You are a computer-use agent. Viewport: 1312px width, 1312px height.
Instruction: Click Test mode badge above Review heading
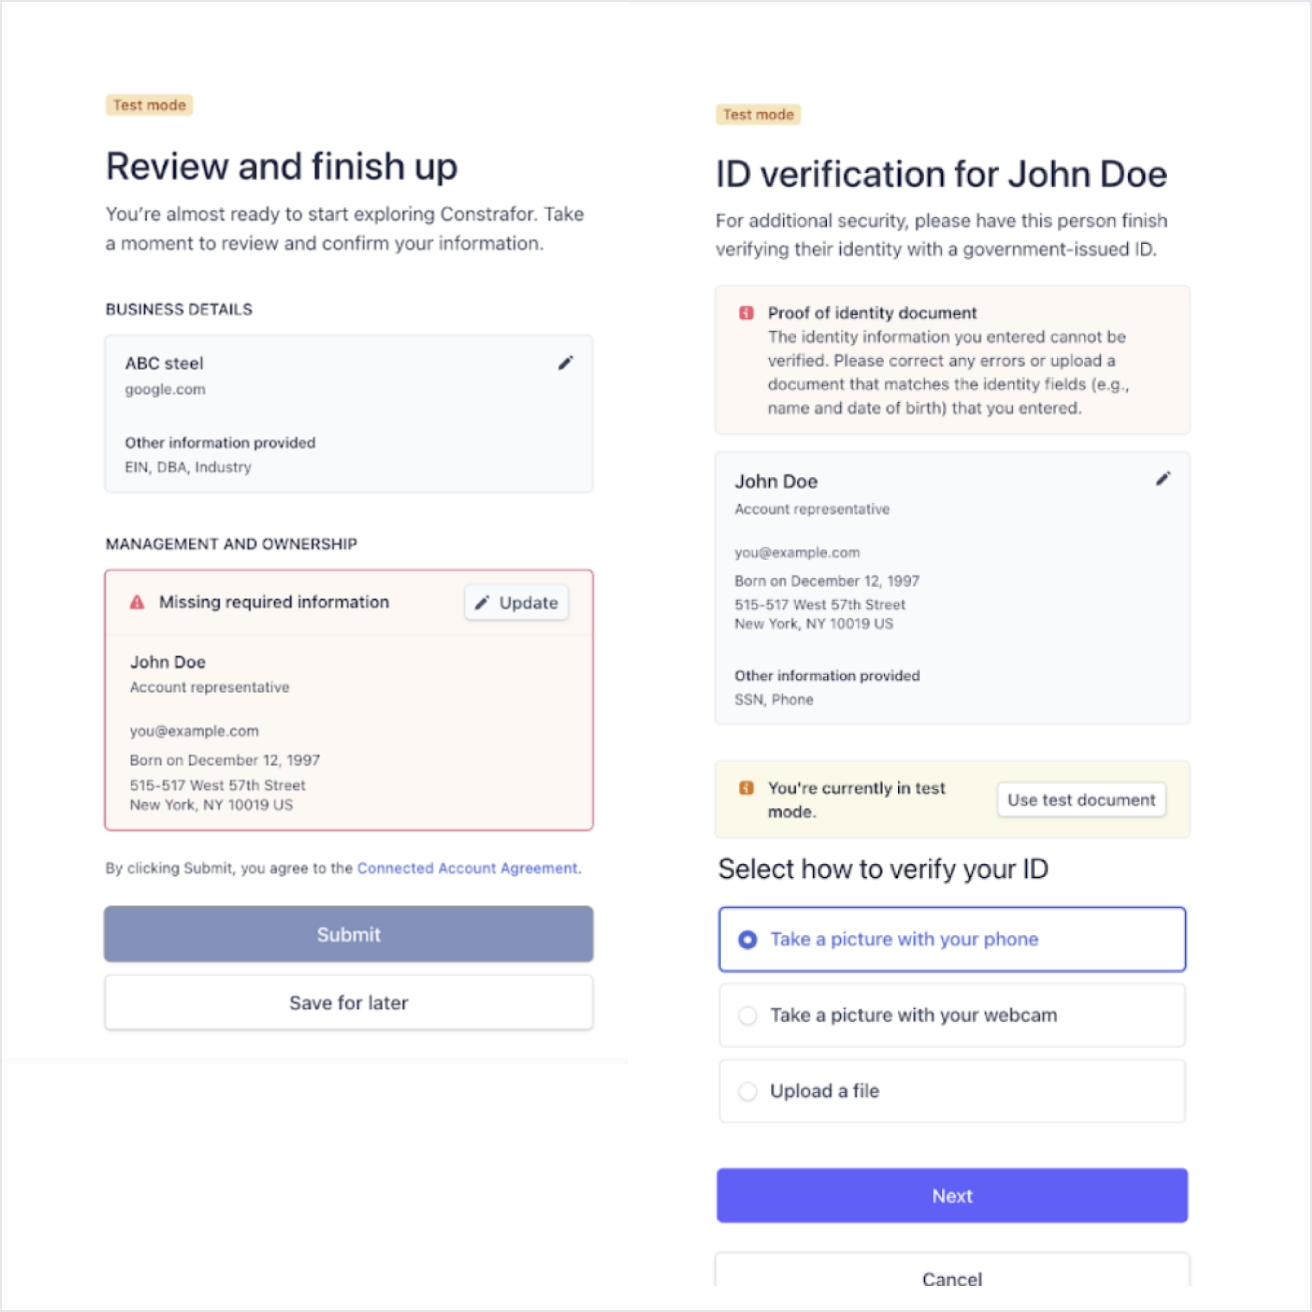149,105
